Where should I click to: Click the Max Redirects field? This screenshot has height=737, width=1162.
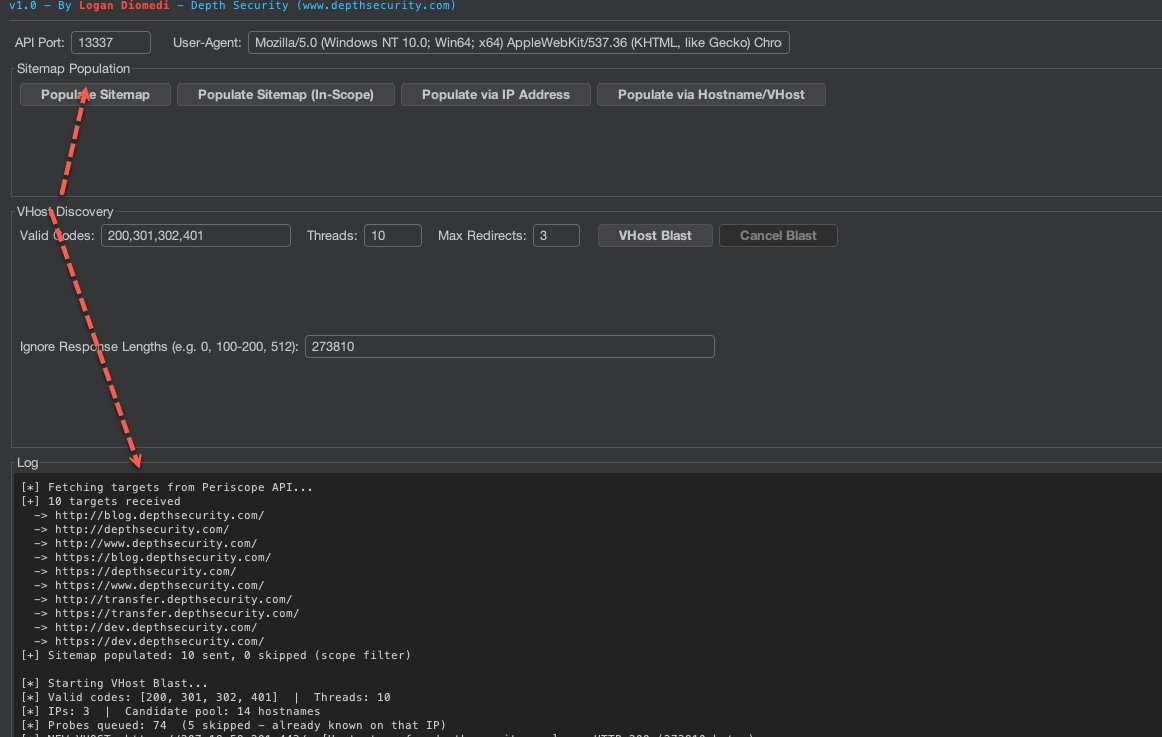tap(556, 236)
